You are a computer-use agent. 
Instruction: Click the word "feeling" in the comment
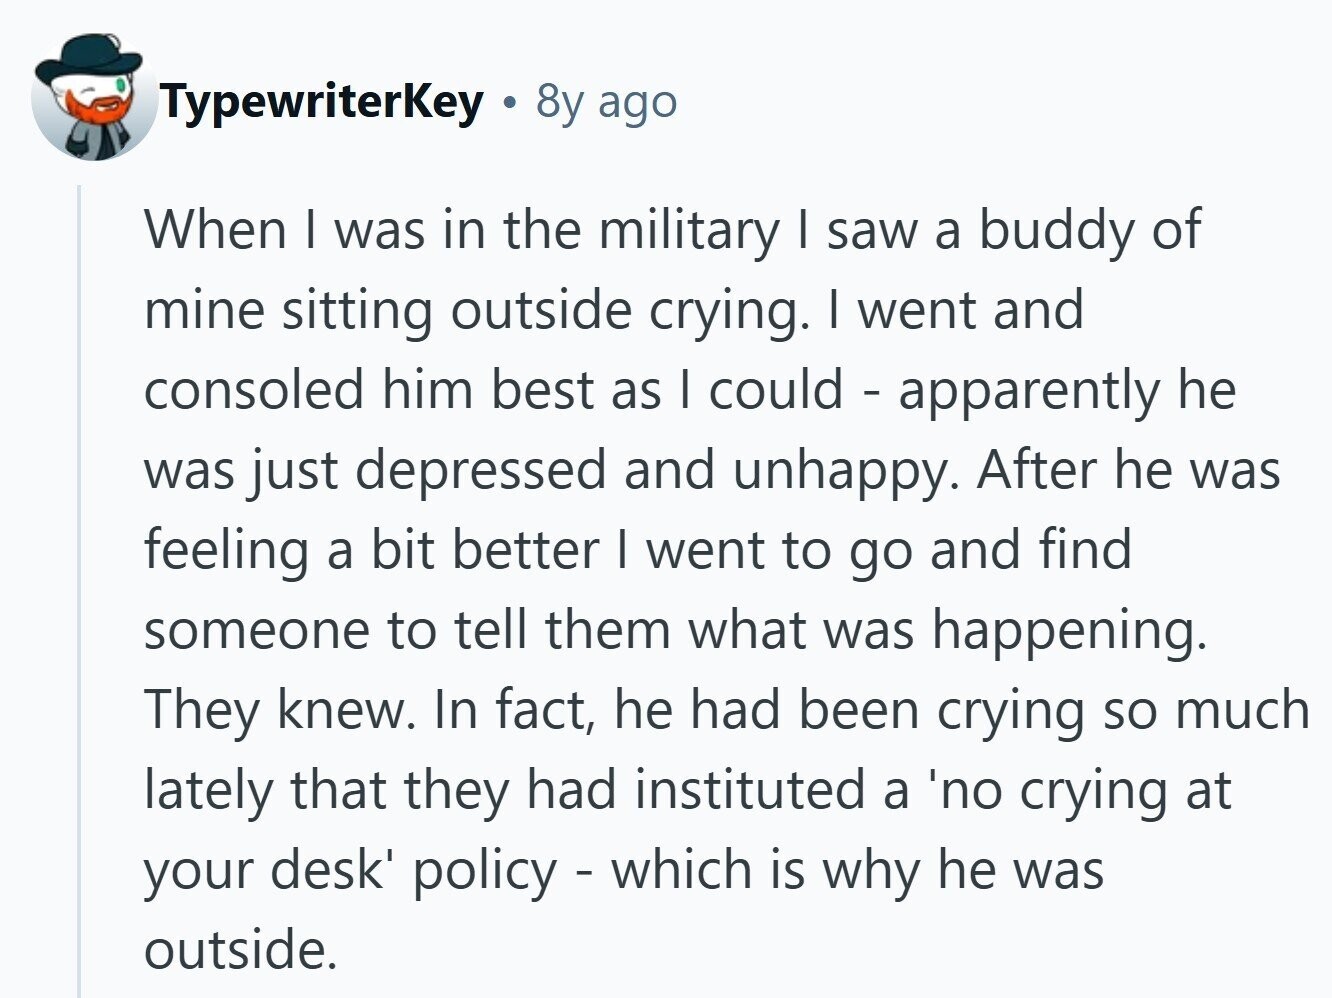click(x=226, y=552)
